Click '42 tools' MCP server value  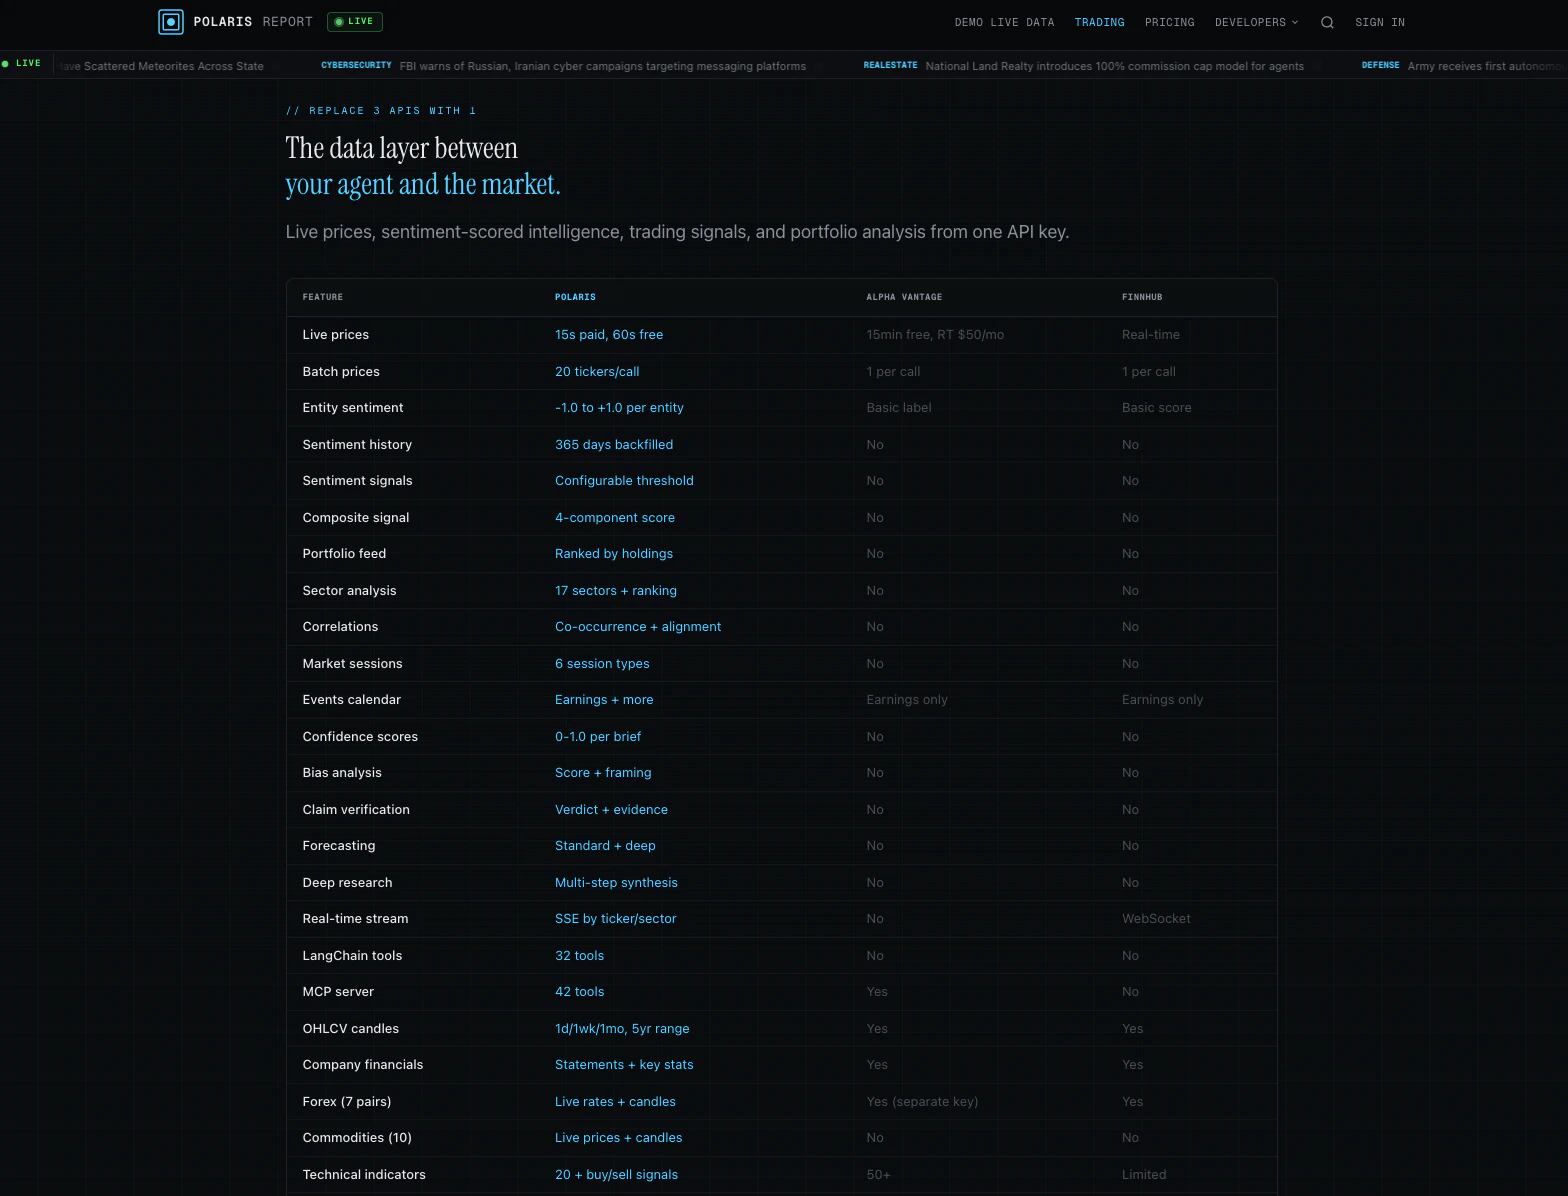click(579, 992)
